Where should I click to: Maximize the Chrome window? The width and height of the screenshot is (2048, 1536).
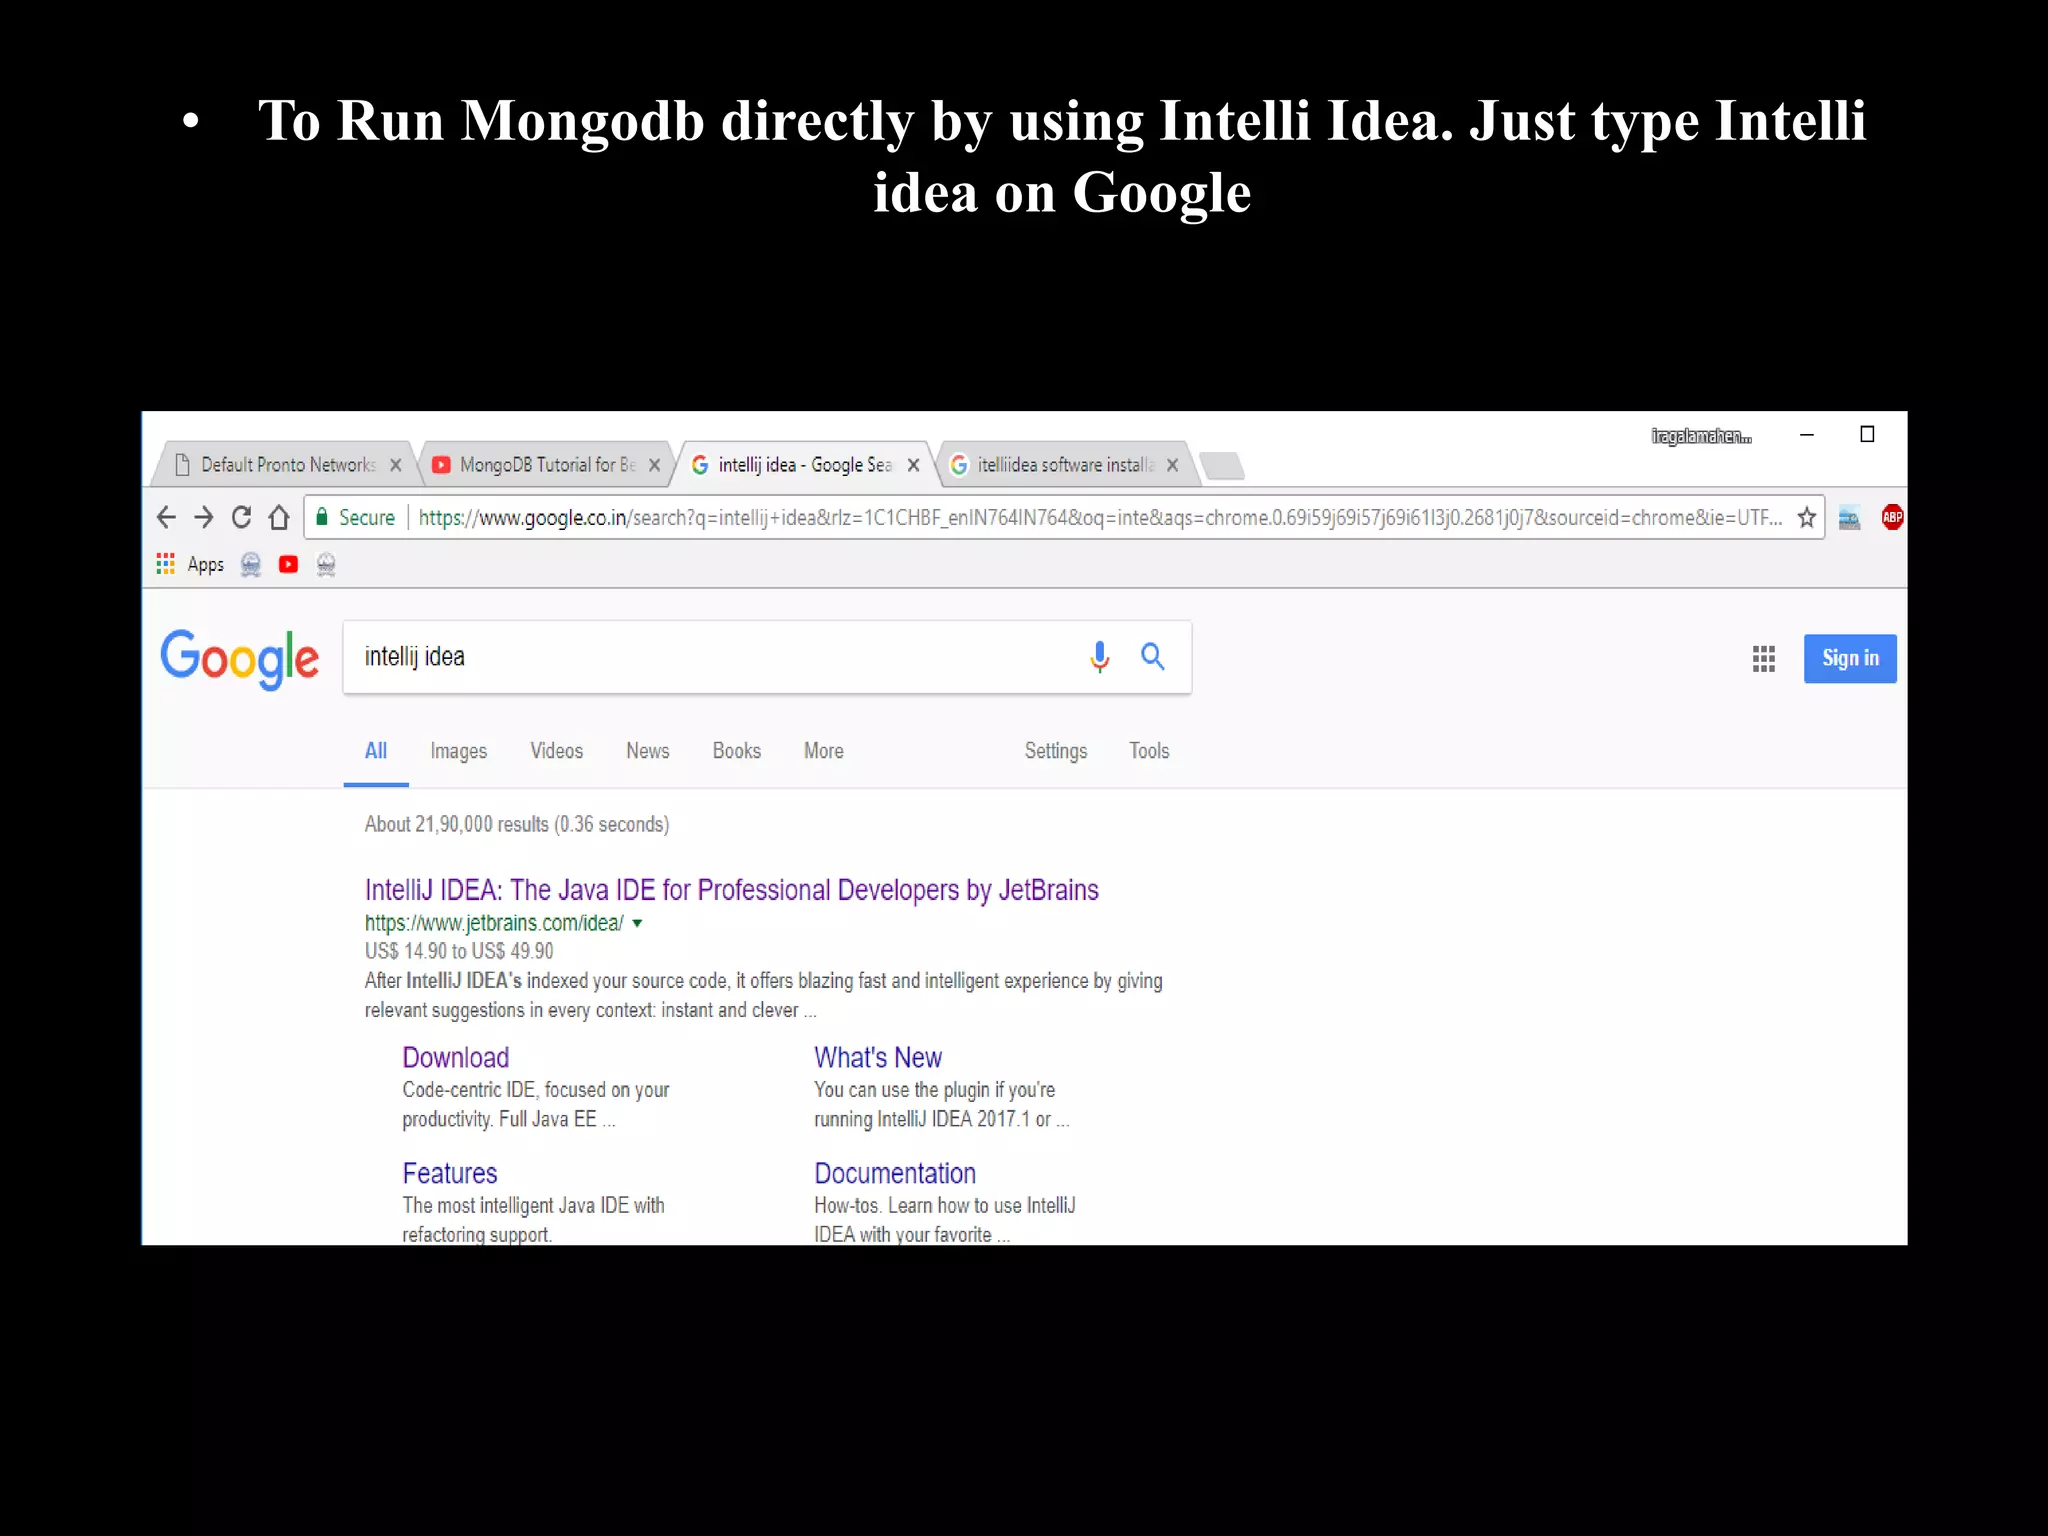point(1867,434)
